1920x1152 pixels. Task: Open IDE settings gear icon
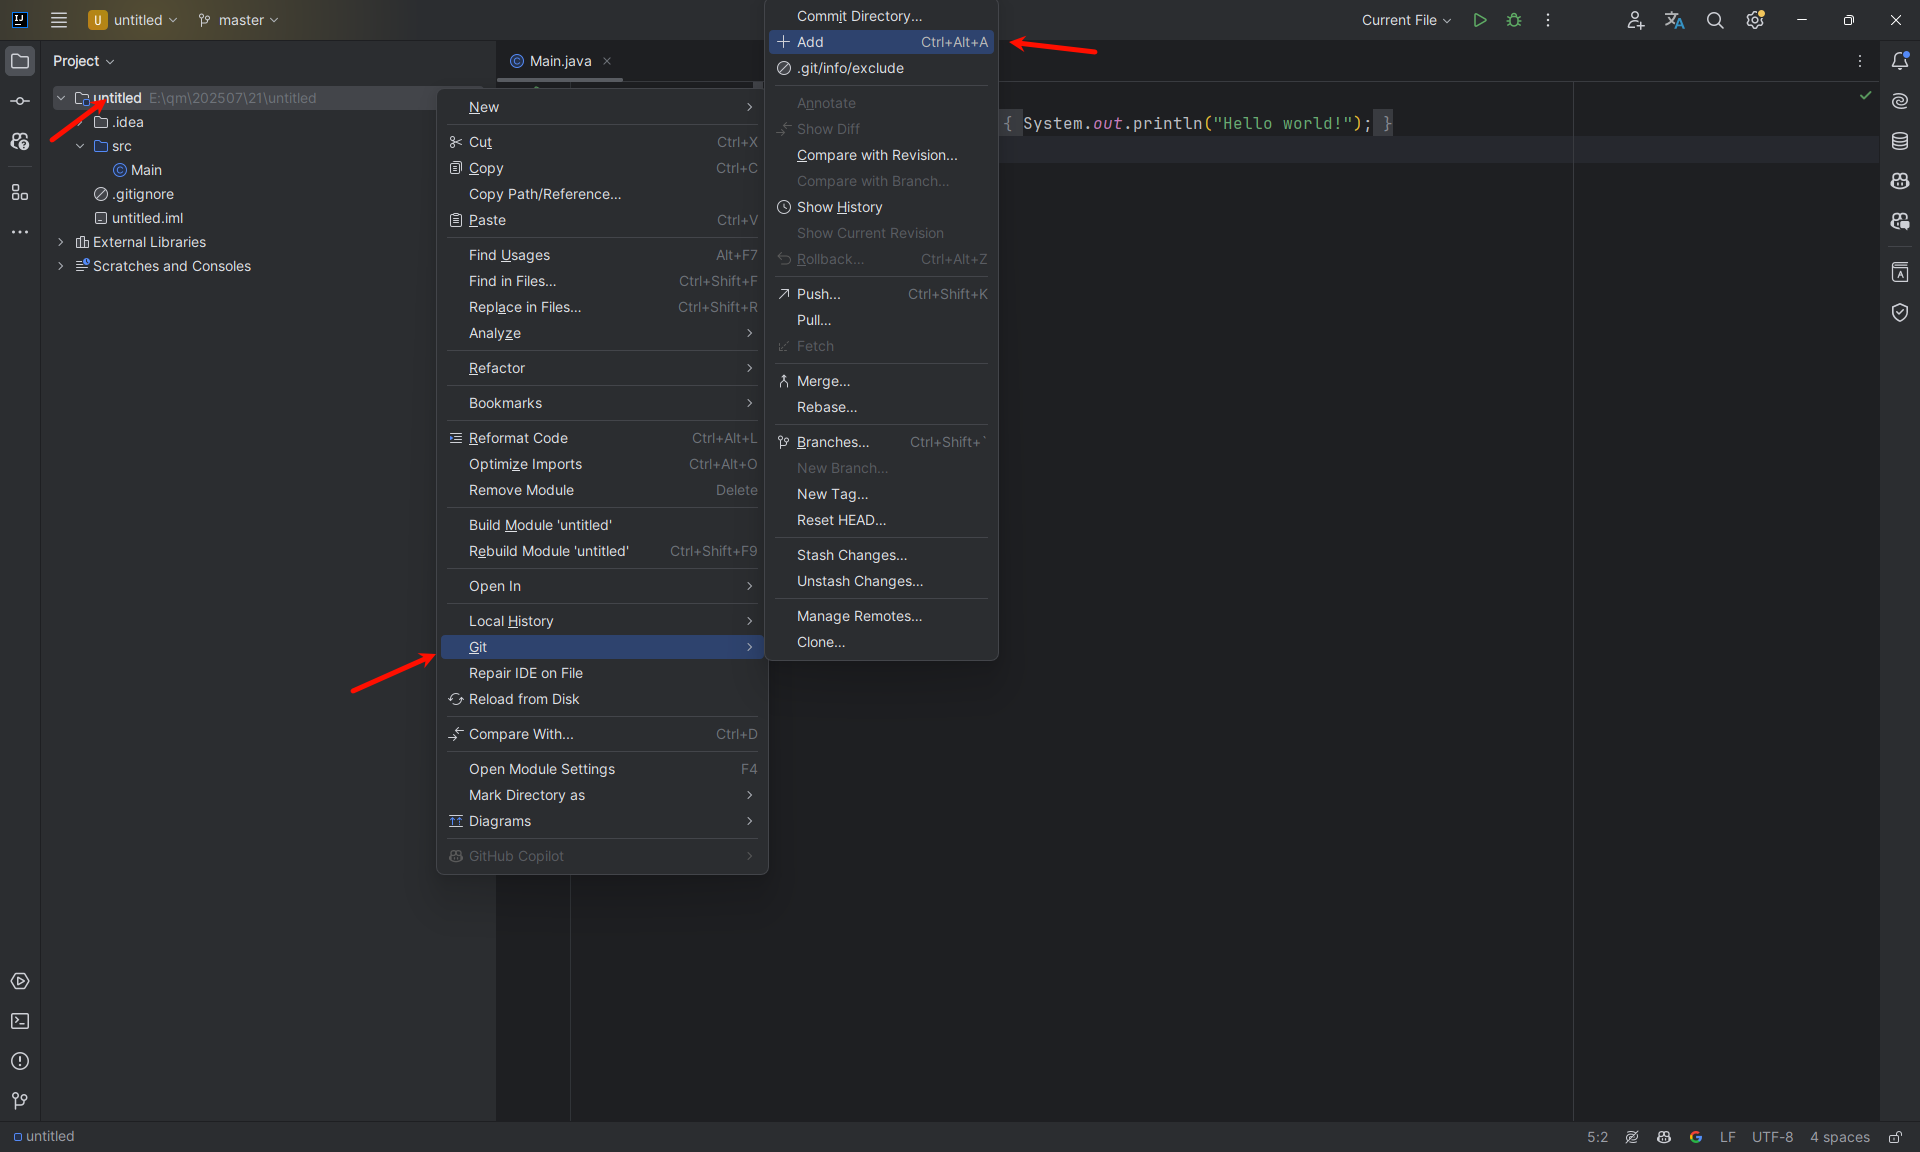coord(1755,20)
